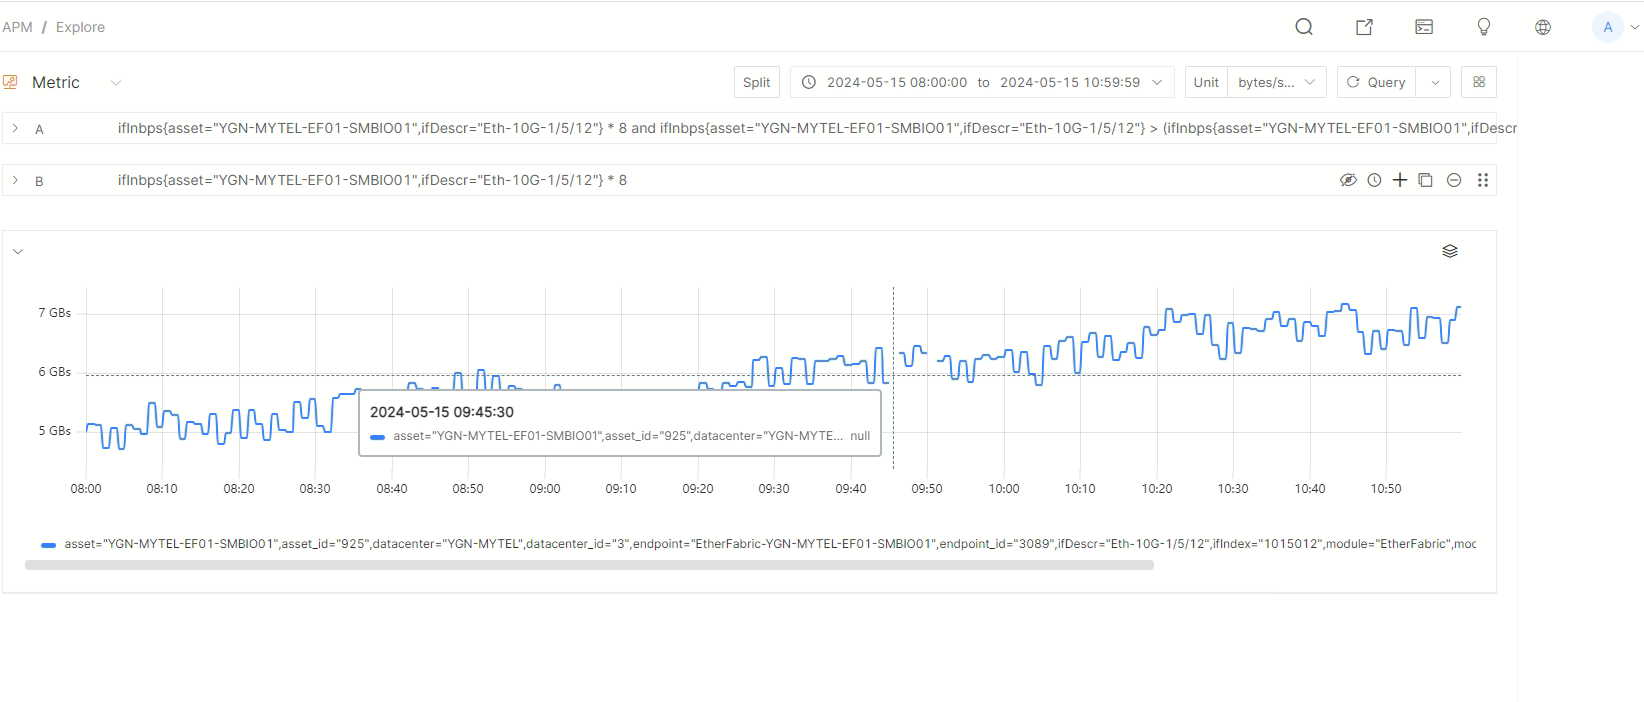Click the chart layers icon
Screen dimensions: 1644x702
coord(1450,251)
